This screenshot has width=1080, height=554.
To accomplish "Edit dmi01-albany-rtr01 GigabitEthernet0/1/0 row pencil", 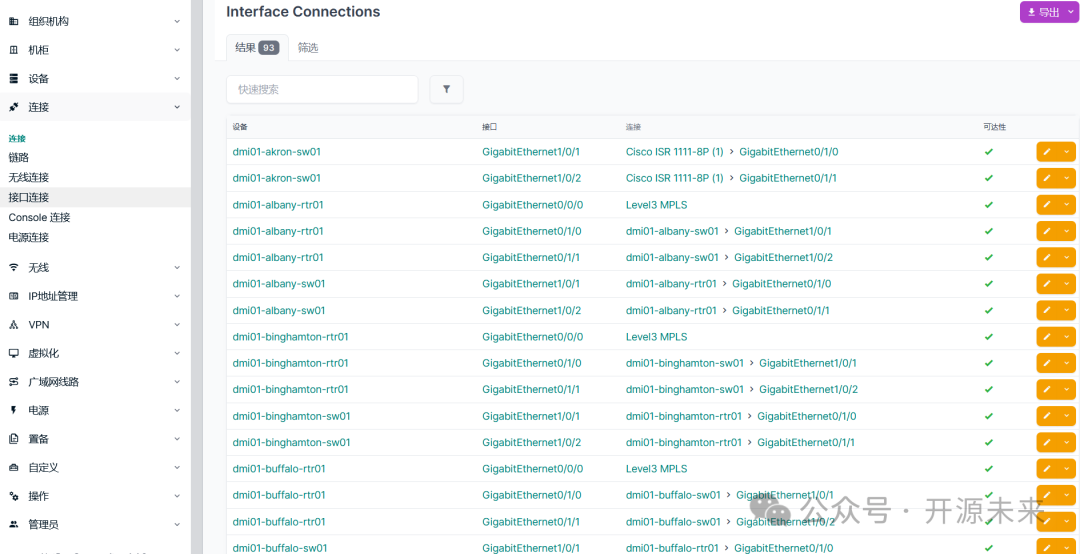I will (x=1047, y=232).
